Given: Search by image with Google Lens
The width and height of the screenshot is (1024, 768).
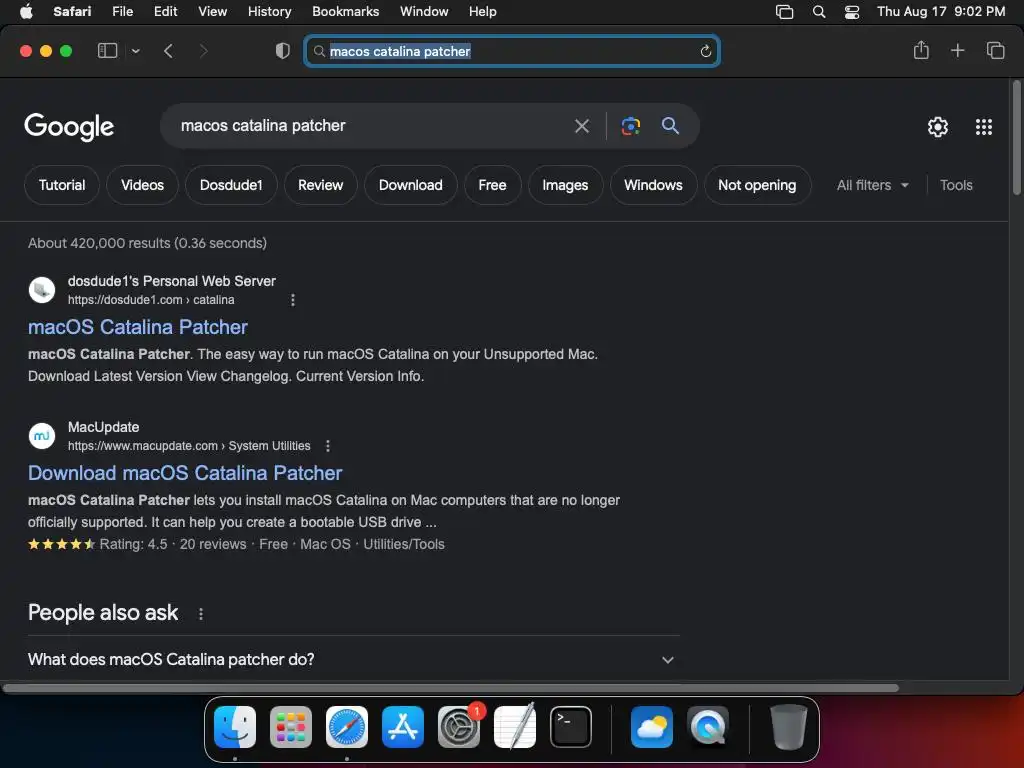Looking at the screenshot, I should point(630,126).
